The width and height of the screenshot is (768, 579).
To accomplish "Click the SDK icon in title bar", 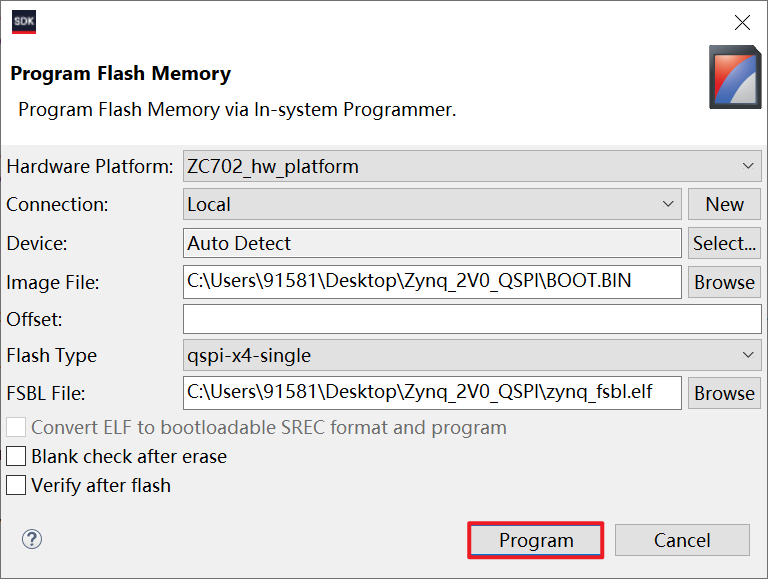I will (24, 22).
